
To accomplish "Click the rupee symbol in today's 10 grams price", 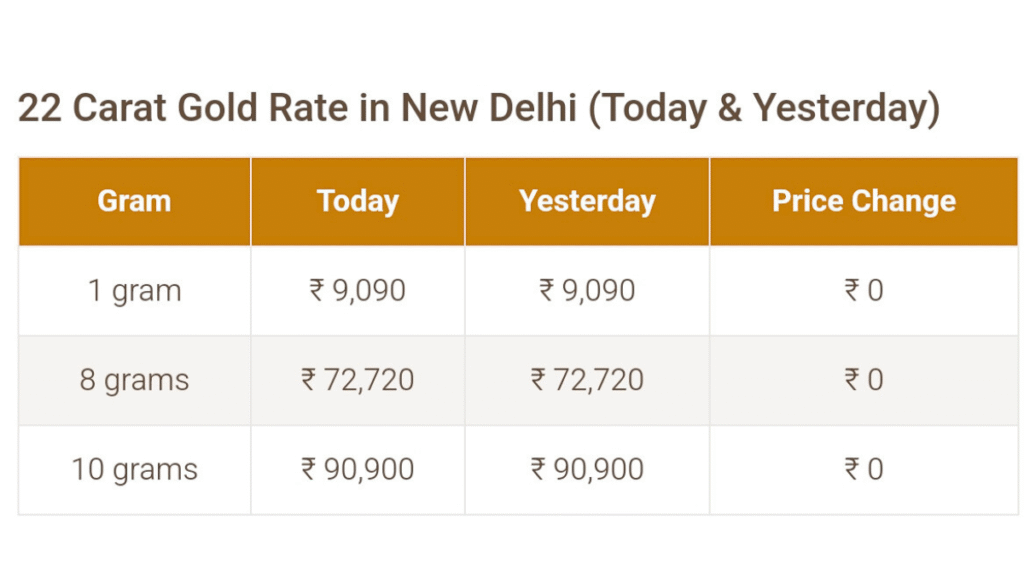I will tap(308, 470).
